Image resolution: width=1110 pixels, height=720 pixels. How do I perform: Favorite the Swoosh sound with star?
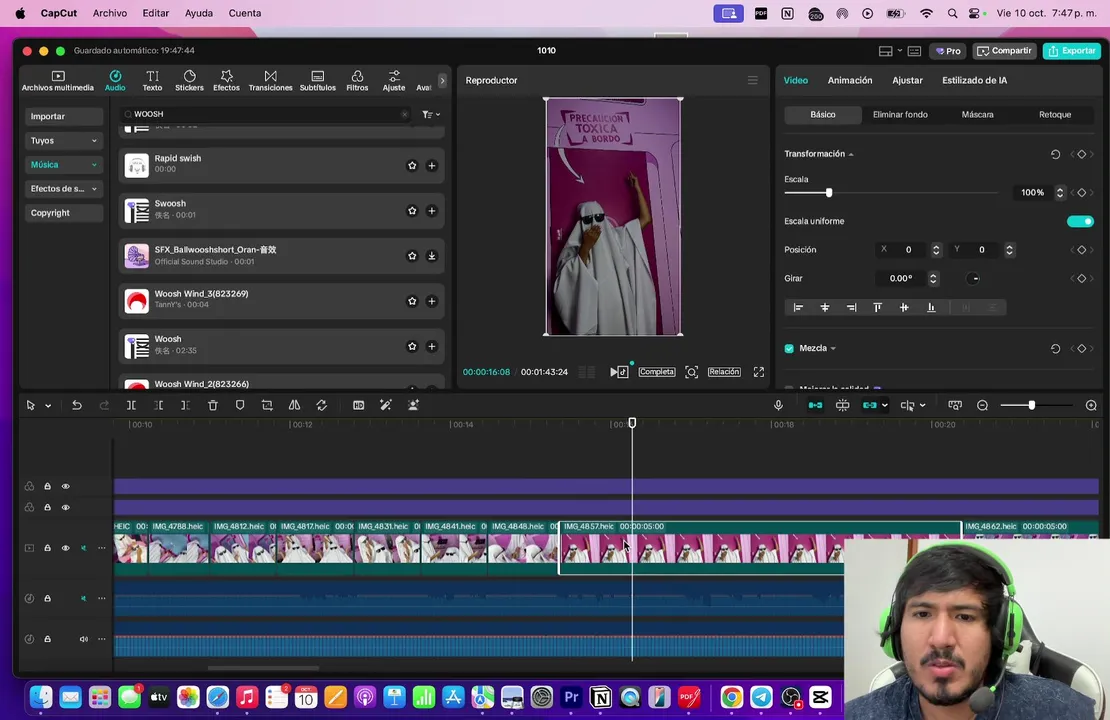tap(412, 211)
